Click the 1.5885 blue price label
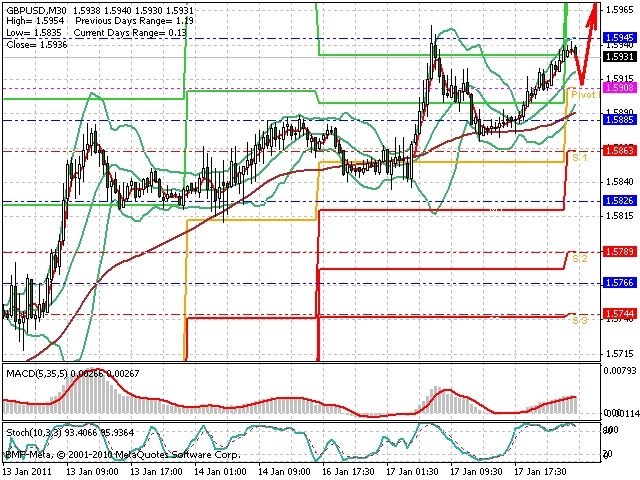 (x=620, y=120)
